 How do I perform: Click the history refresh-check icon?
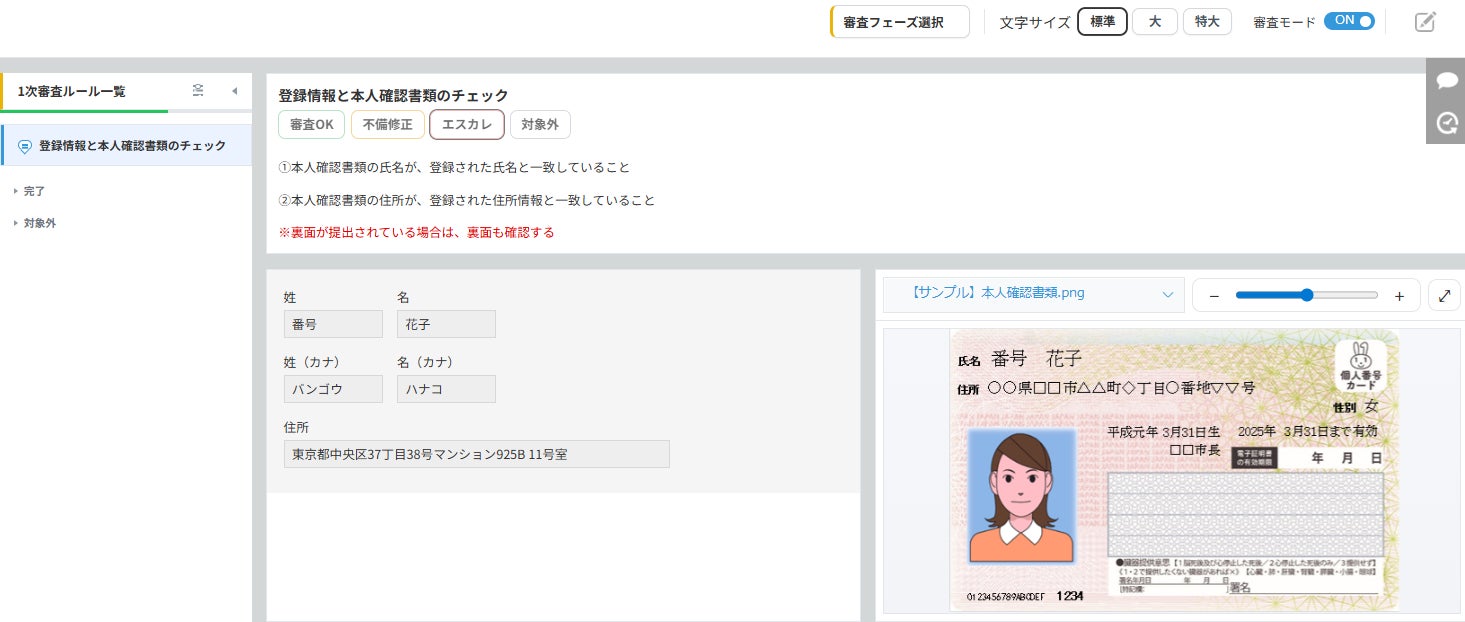(x=1446, y=123)
